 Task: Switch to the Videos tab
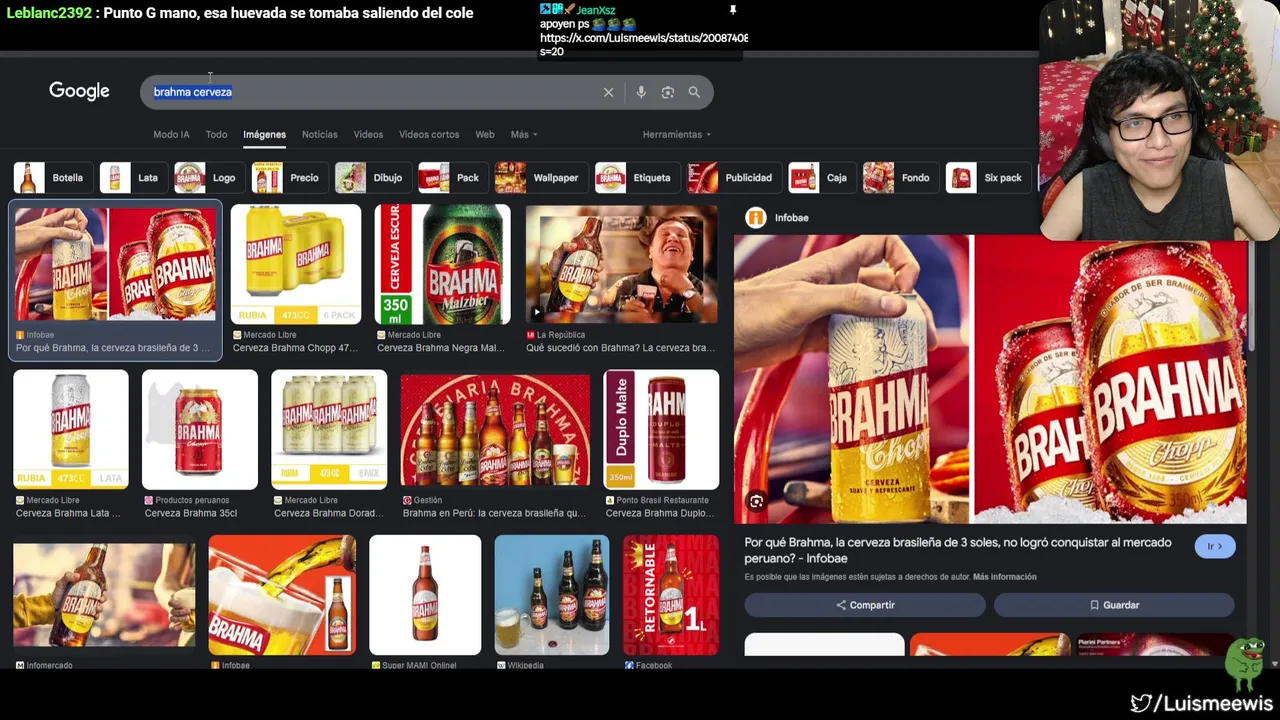point(368,135)
